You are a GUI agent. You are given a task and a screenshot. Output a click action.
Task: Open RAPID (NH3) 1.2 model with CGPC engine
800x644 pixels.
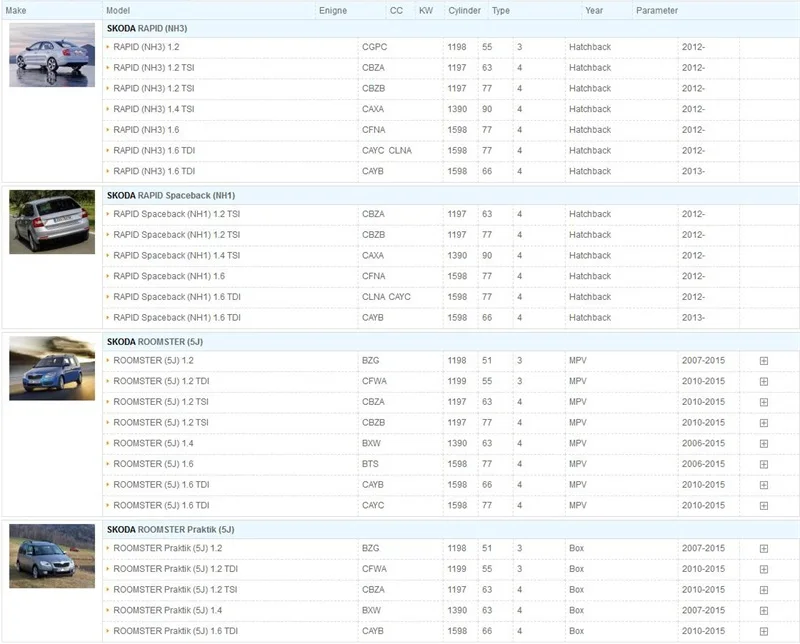click(x=146, y=47)
